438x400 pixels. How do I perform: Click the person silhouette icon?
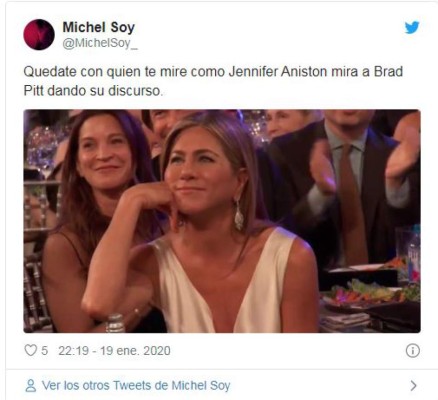pyautogui.click(x=31, y=386)
